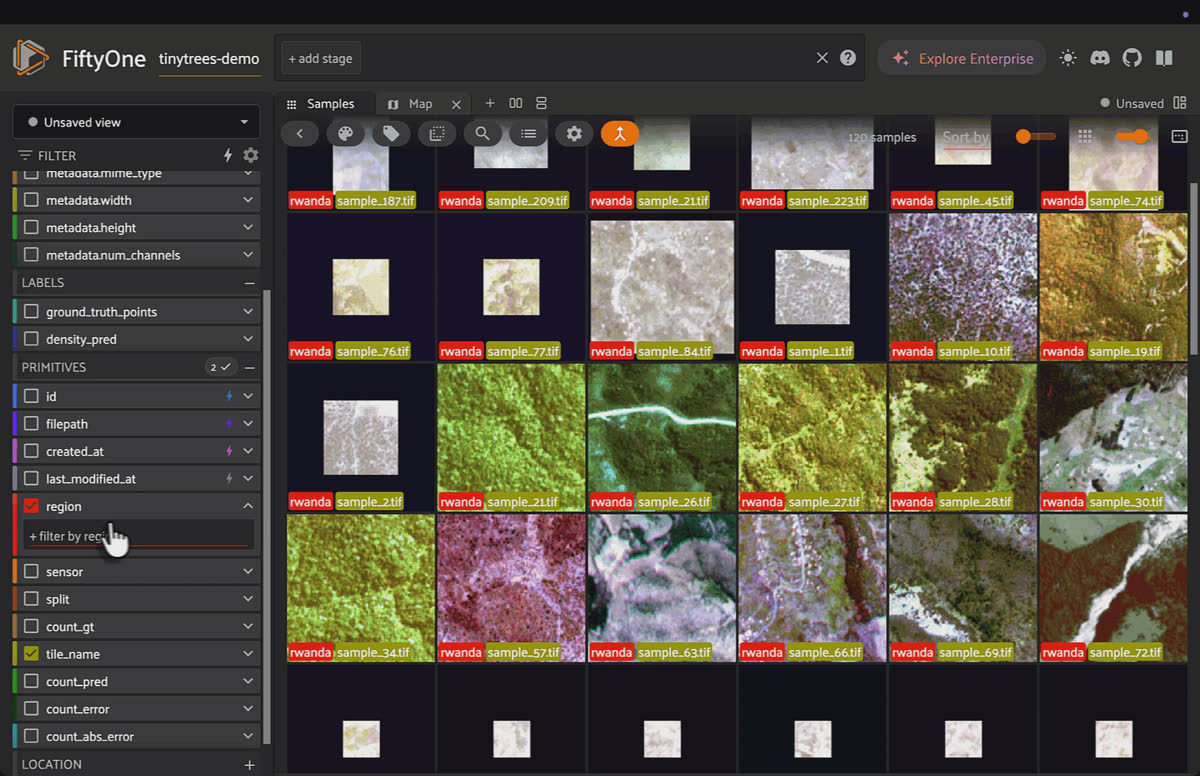Expand the LOCATION section with plus
1200x776 pixels.
(250, 764)
